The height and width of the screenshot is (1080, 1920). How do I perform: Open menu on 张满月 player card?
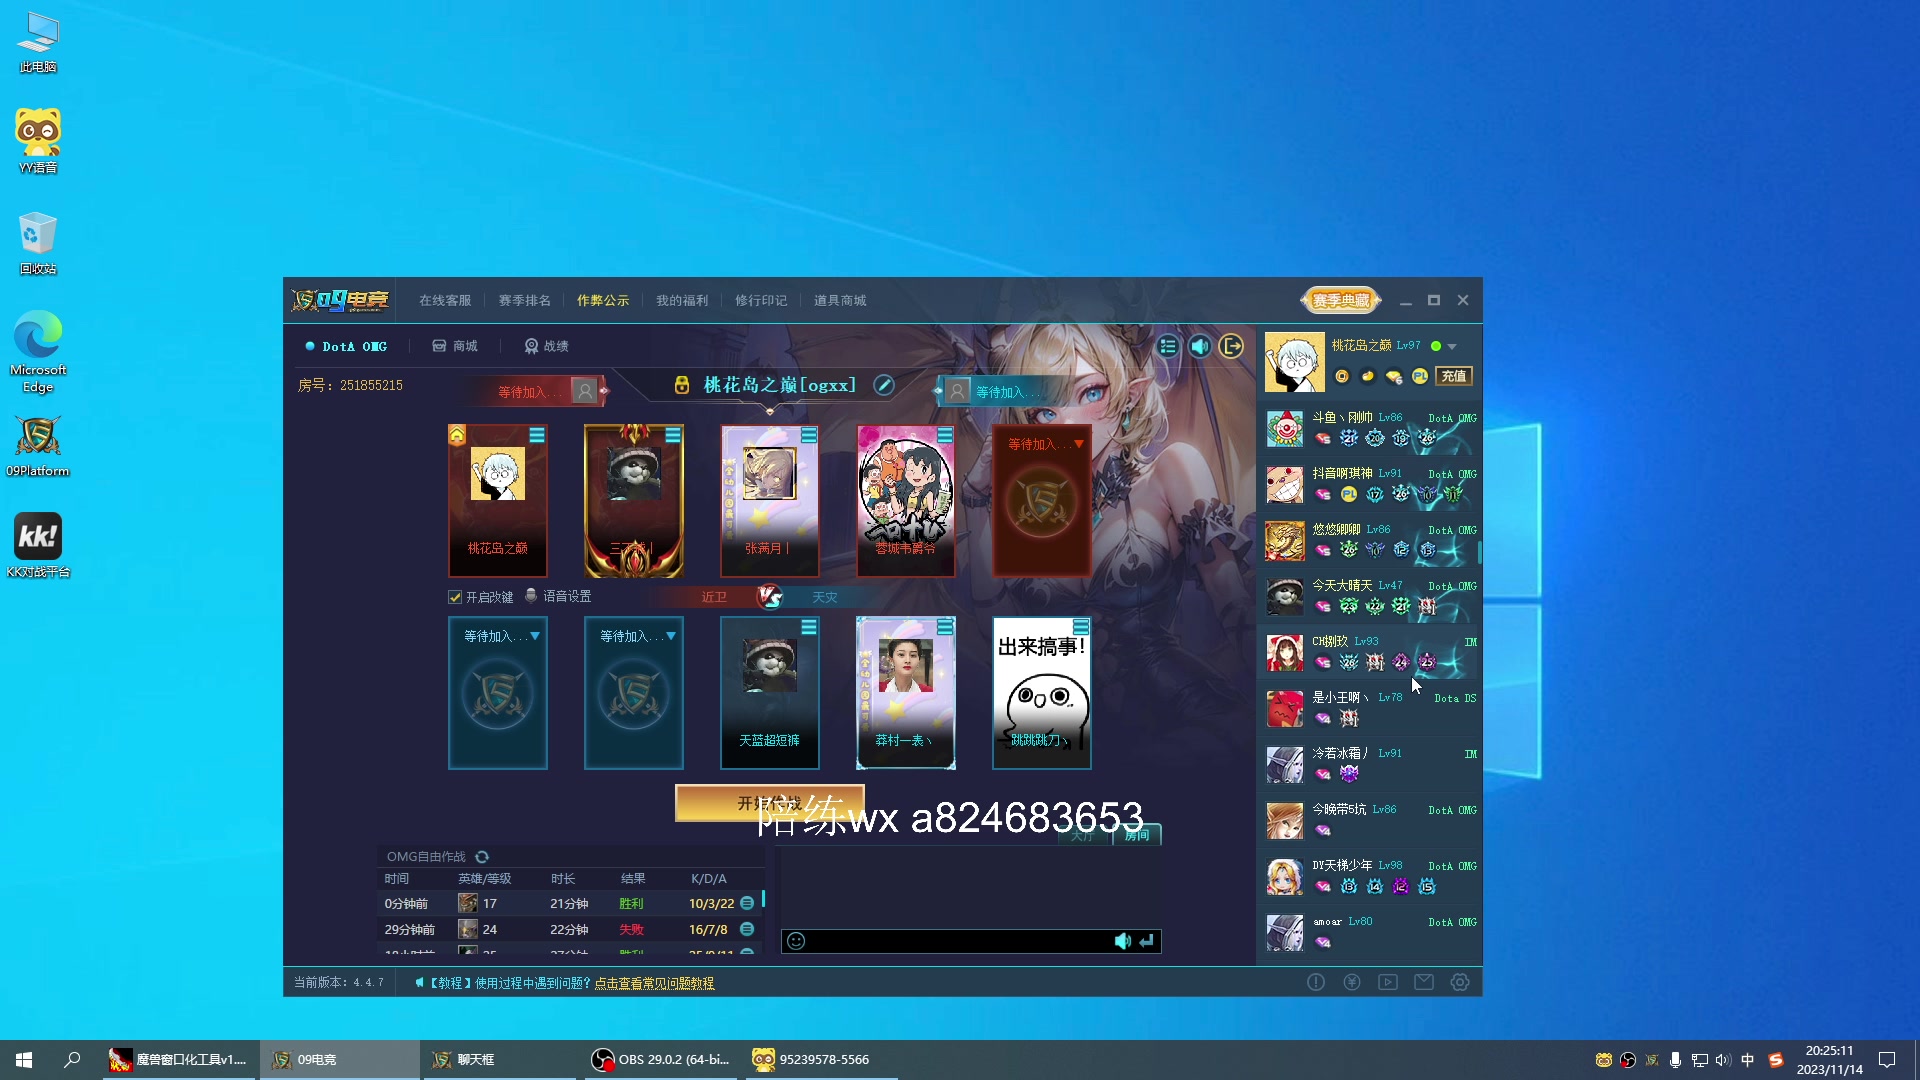pyautogui.click(x=809, y=435)
